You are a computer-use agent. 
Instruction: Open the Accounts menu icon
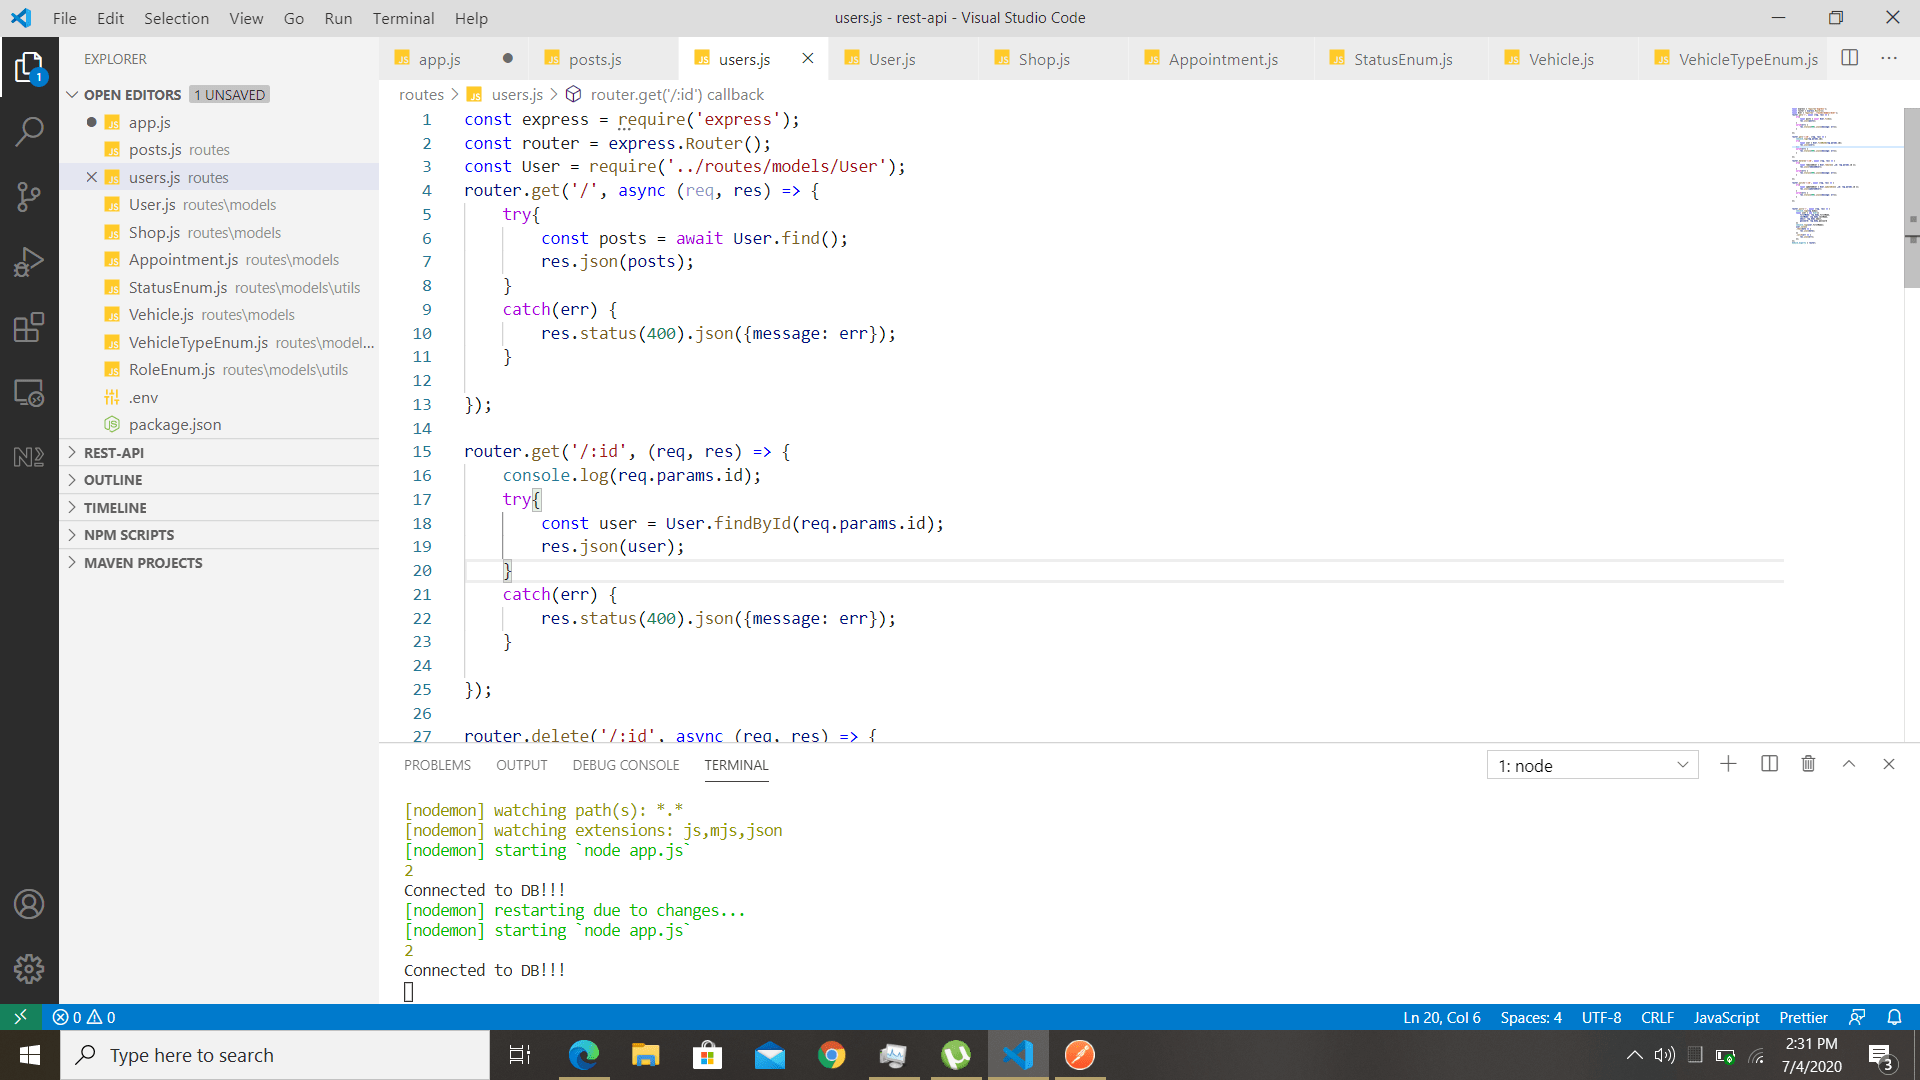coord(29,904)
